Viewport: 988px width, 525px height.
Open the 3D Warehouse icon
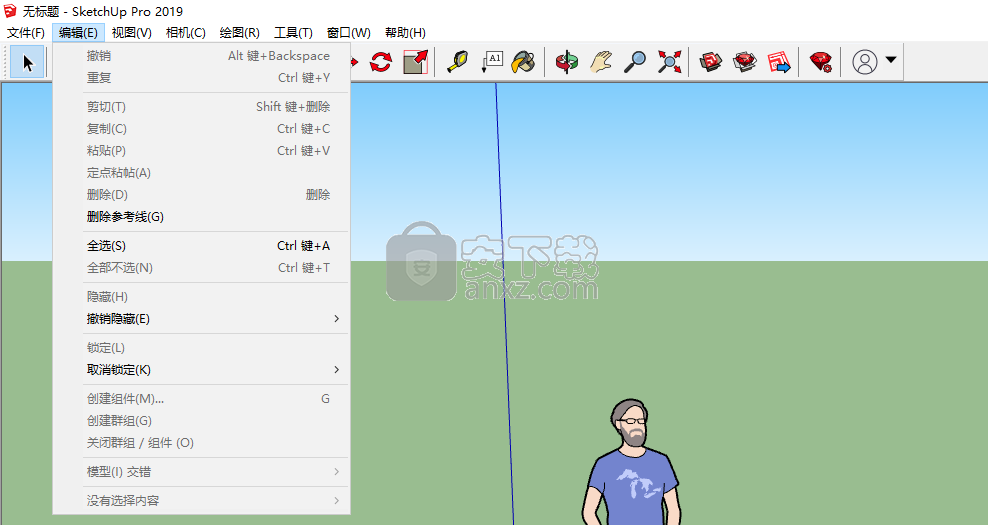710,62
